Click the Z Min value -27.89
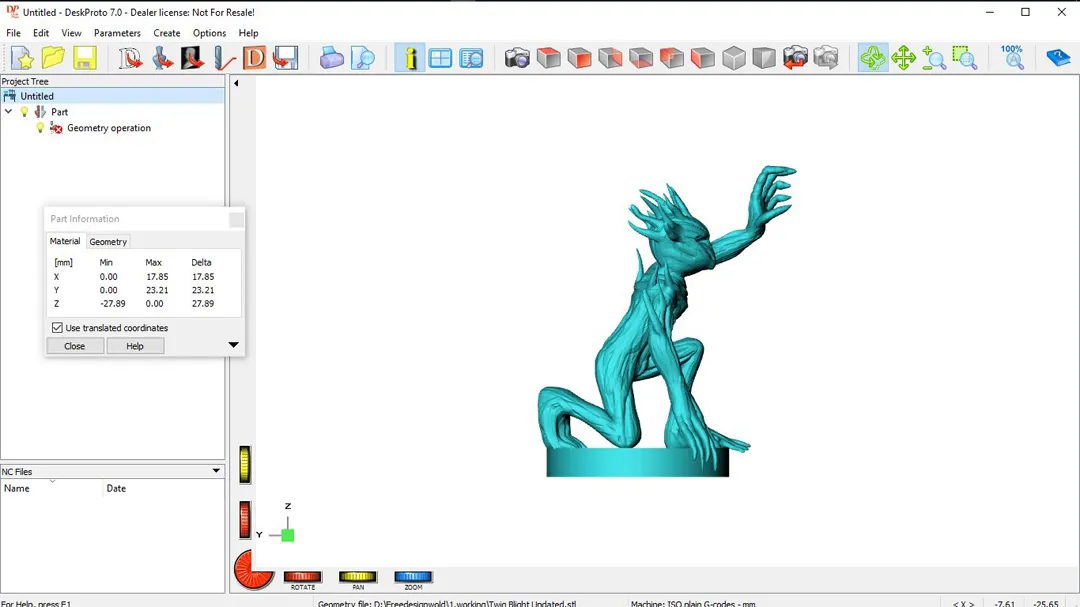Viewport: 1080px width, 607px height. coord(113,303)
